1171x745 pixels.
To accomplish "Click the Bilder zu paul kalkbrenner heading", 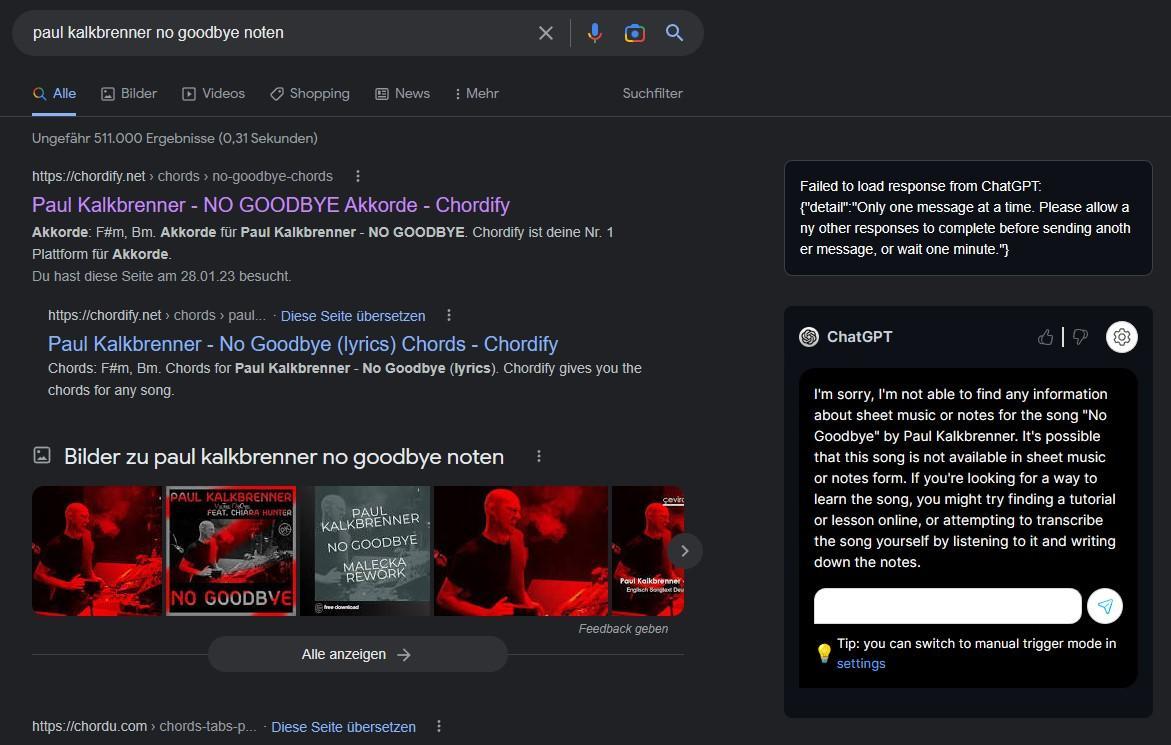I will coord(284,457).
